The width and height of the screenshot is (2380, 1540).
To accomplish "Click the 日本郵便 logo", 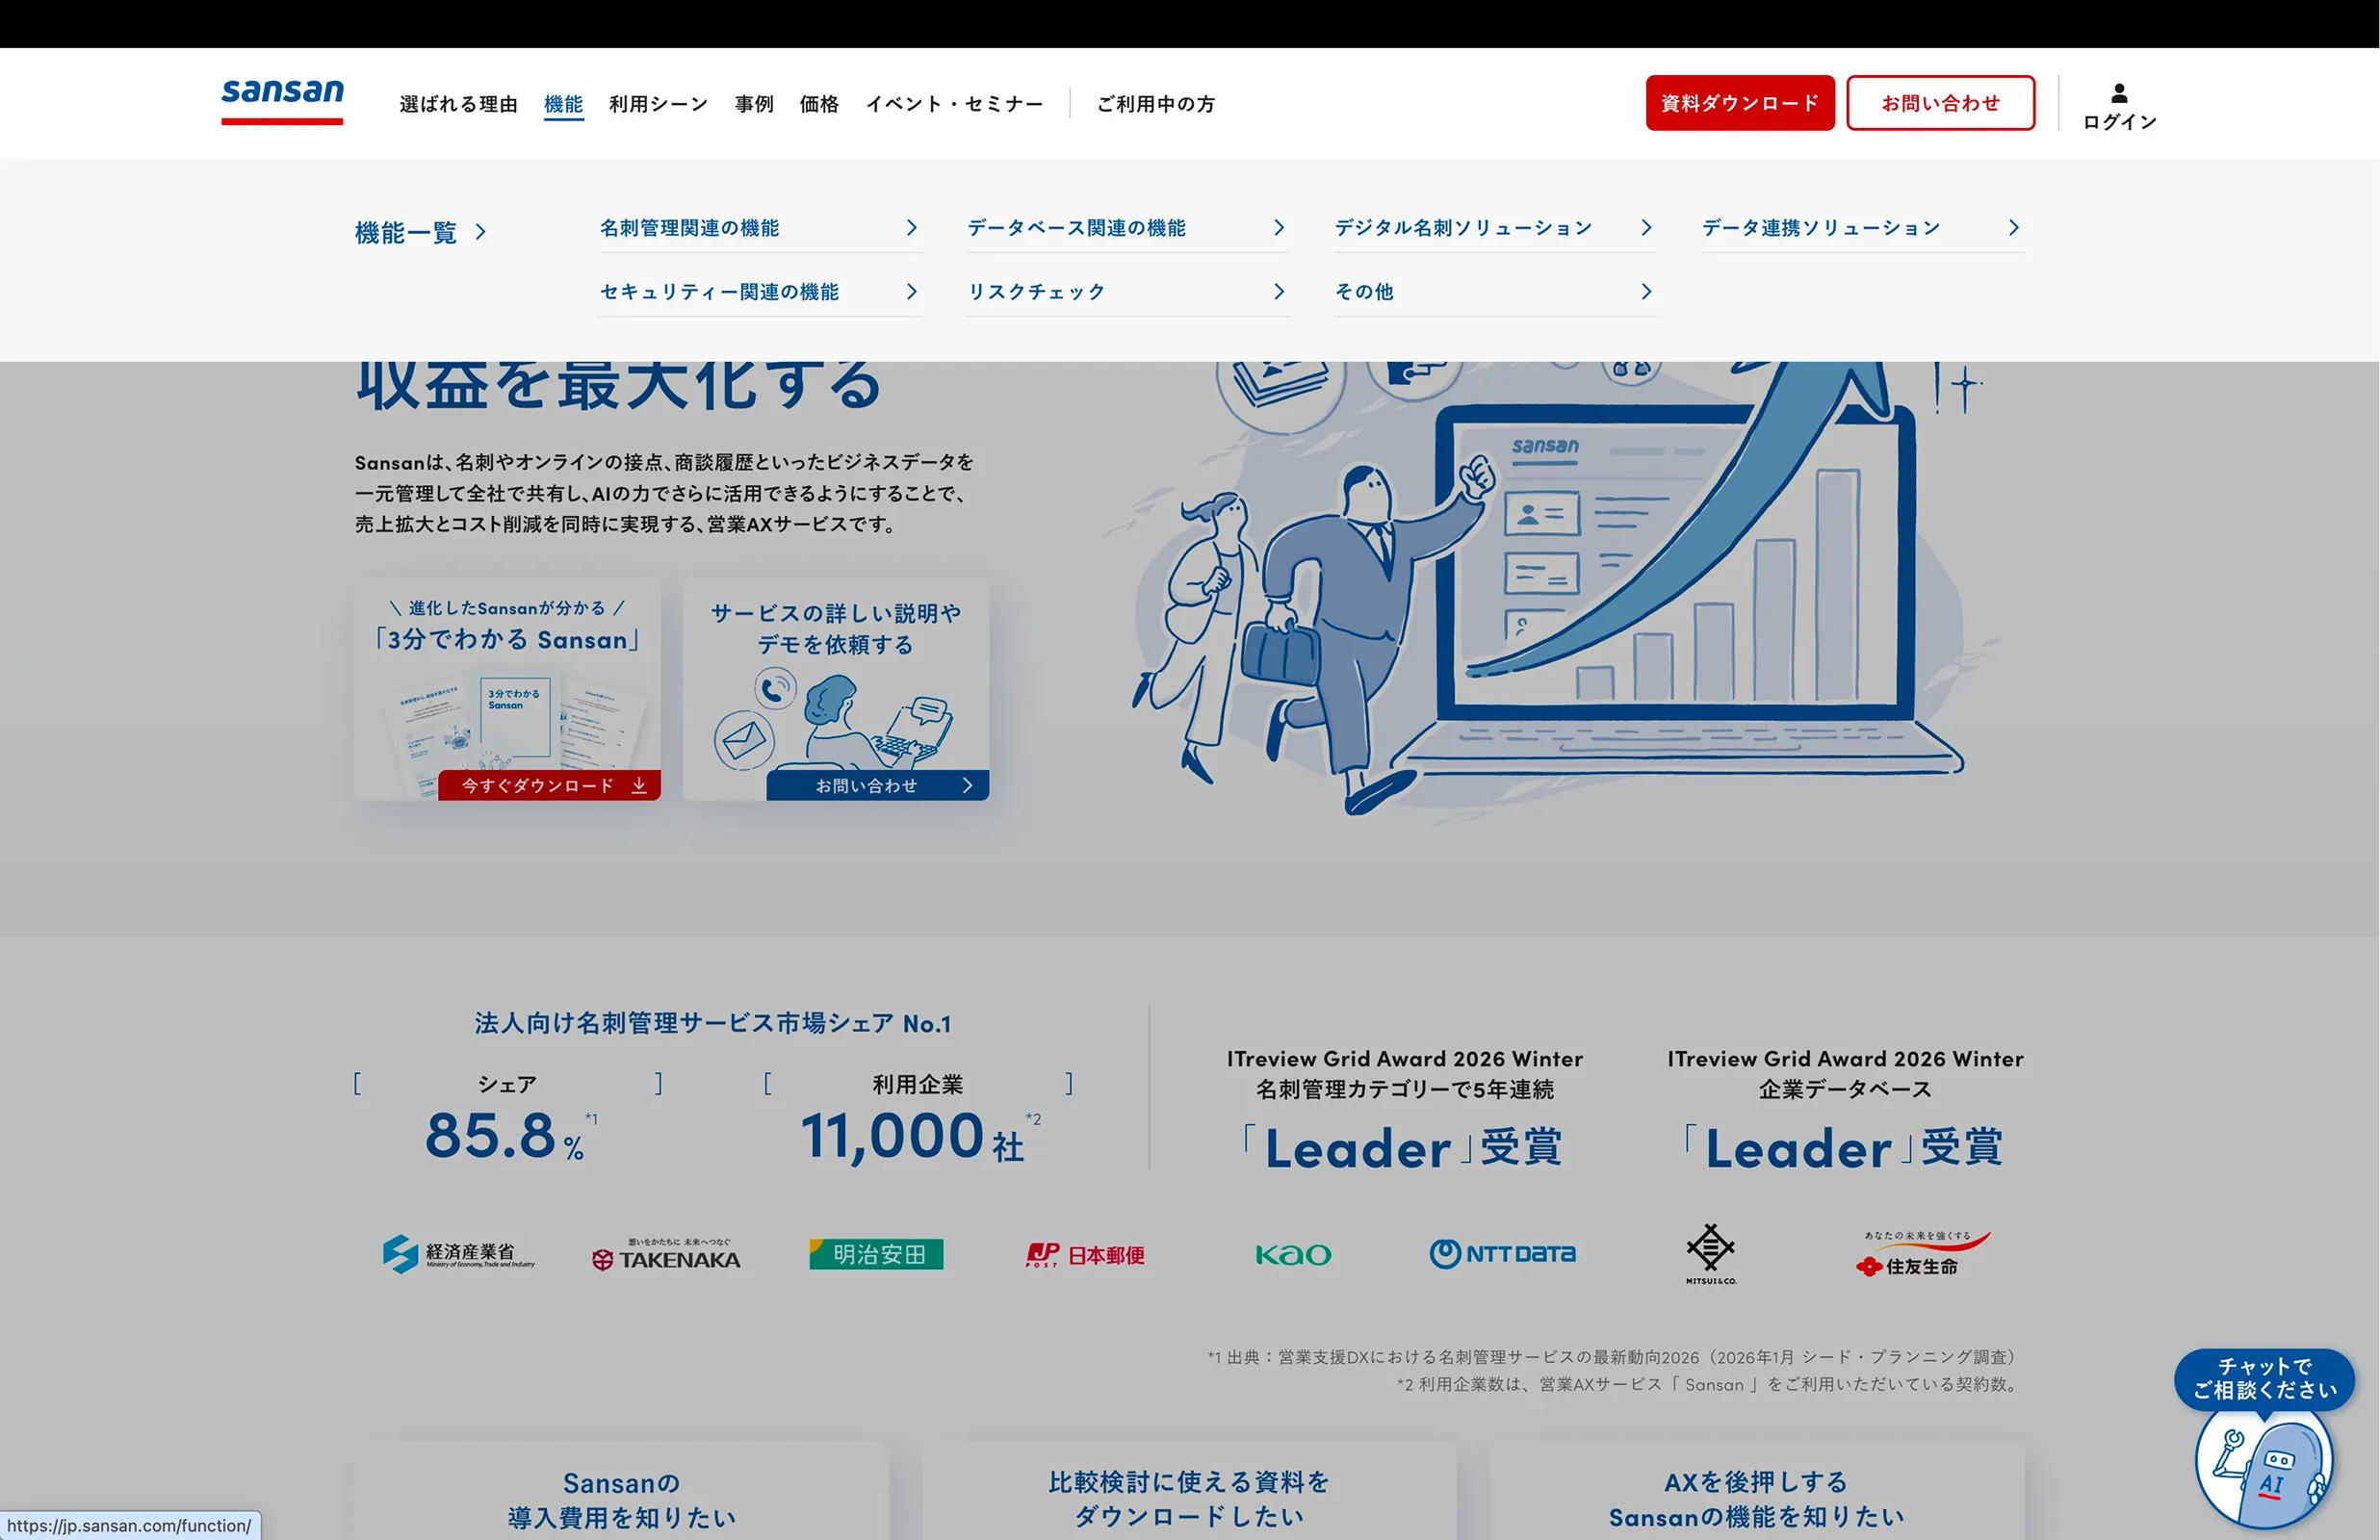I will point(1085,1255).
